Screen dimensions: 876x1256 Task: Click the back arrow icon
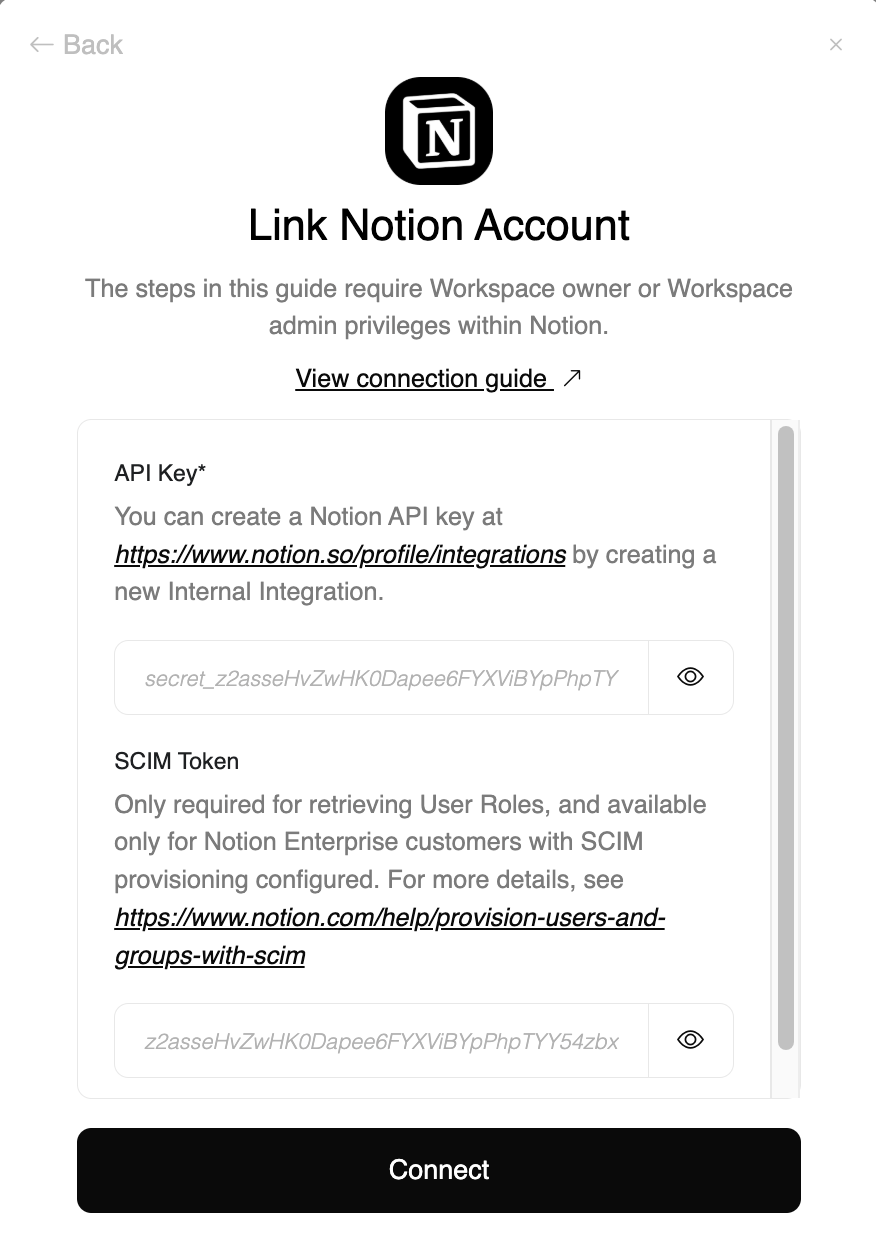pyautogui.click(x=40, y=44)
